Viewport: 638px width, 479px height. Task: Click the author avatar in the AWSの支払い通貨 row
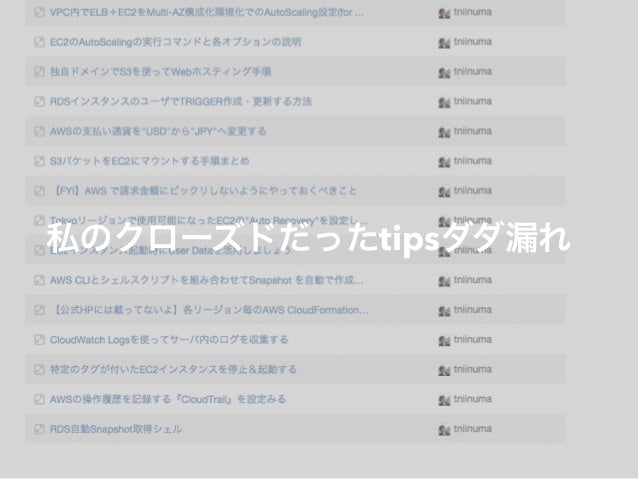[444, 132]
